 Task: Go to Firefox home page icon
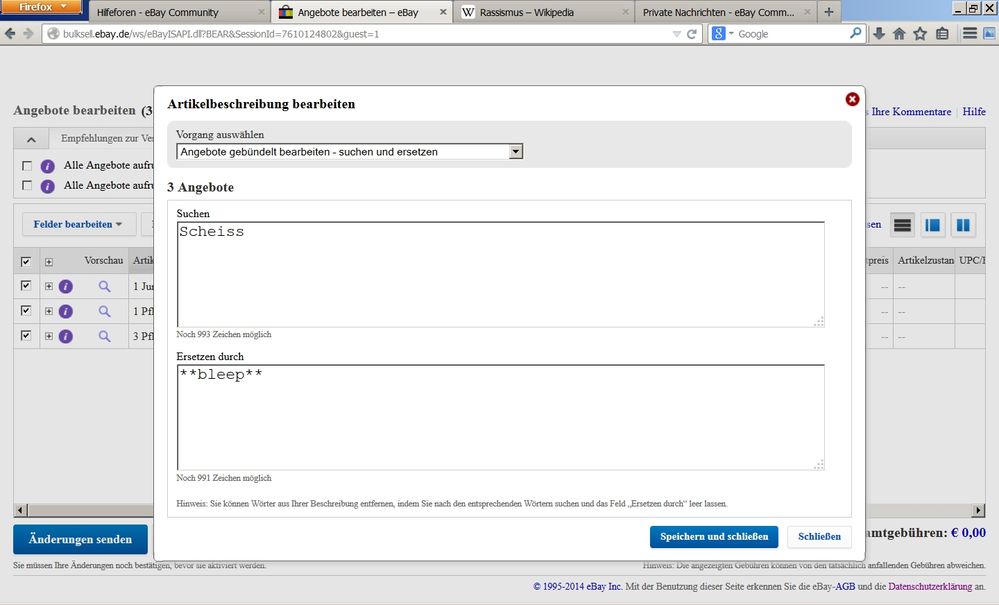pyautogui.click(x=899, y=34)
